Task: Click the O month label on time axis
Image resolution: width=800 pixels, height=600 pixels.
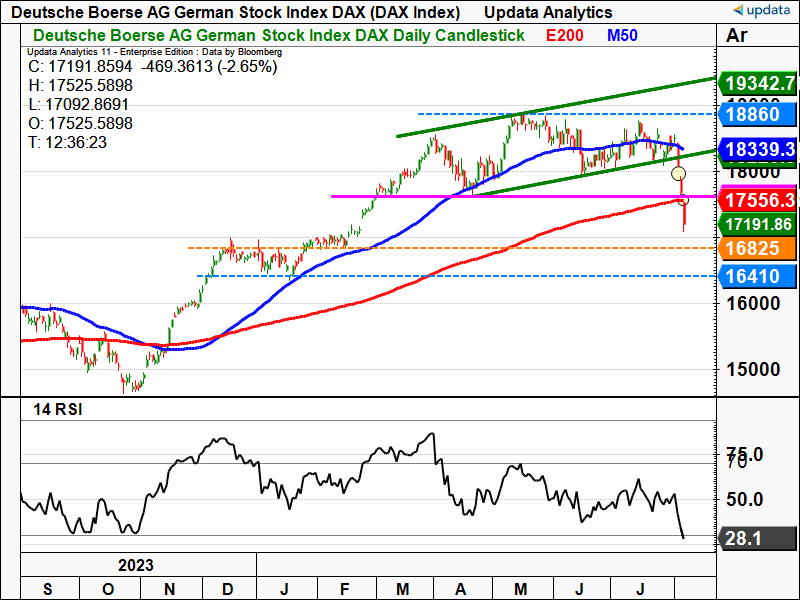Action: point(108,589)
